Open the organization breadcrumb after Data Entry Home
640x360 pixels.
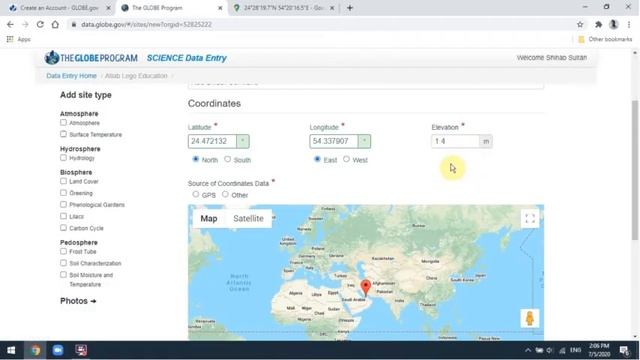coord(136,76)
